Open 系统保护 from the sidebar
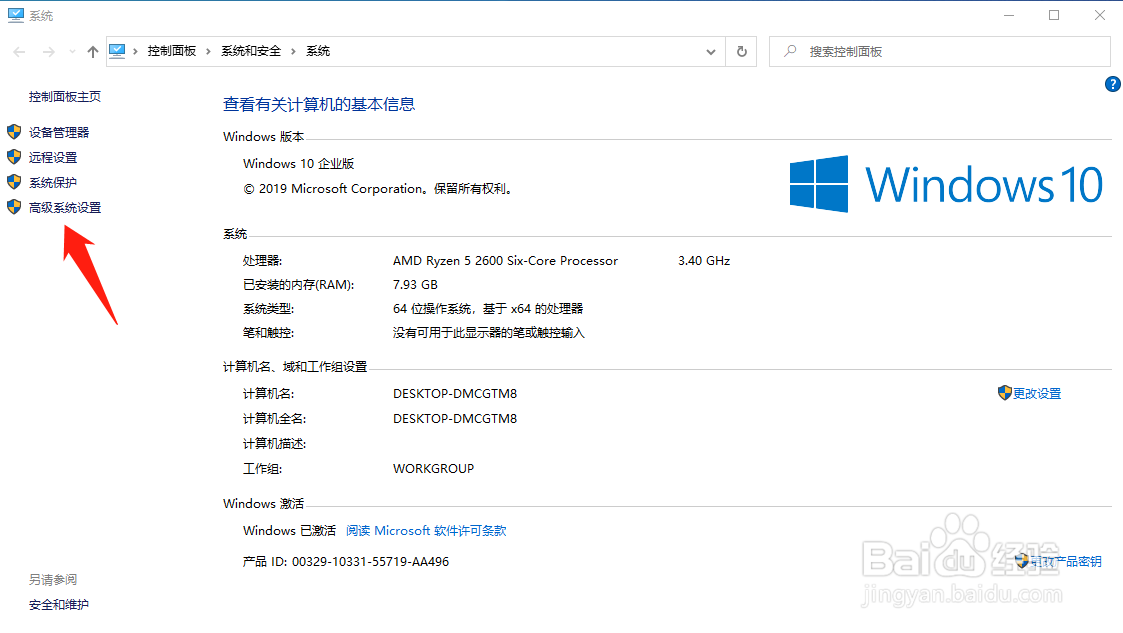The image size is (1123, 633). 53,183
